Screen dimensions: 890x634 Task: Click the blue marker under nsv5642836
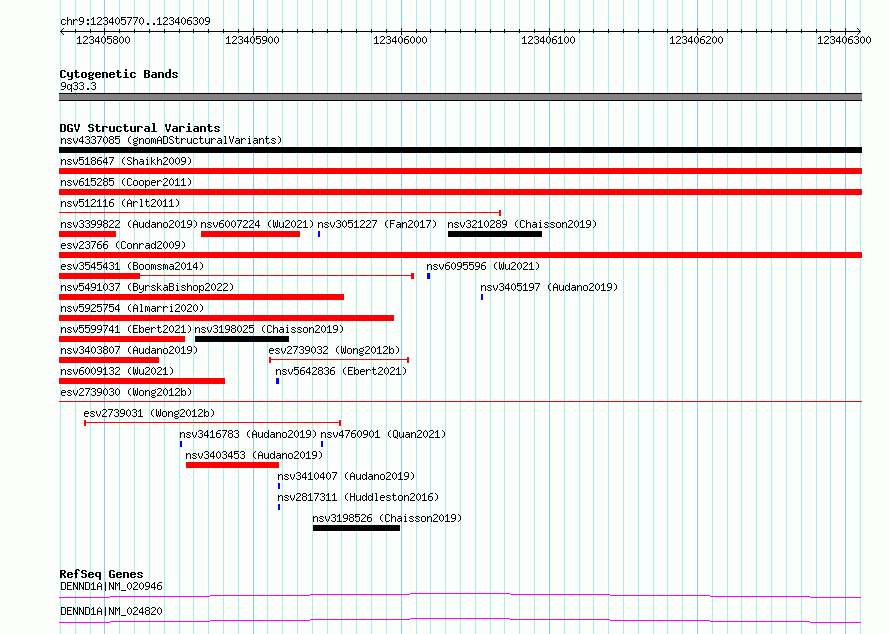278,381
